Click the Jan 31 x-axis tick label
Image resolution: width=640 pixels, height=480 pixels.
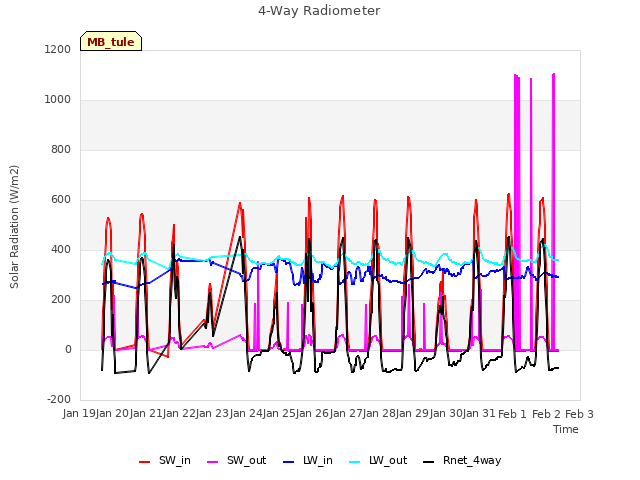(x=479, y=414)
